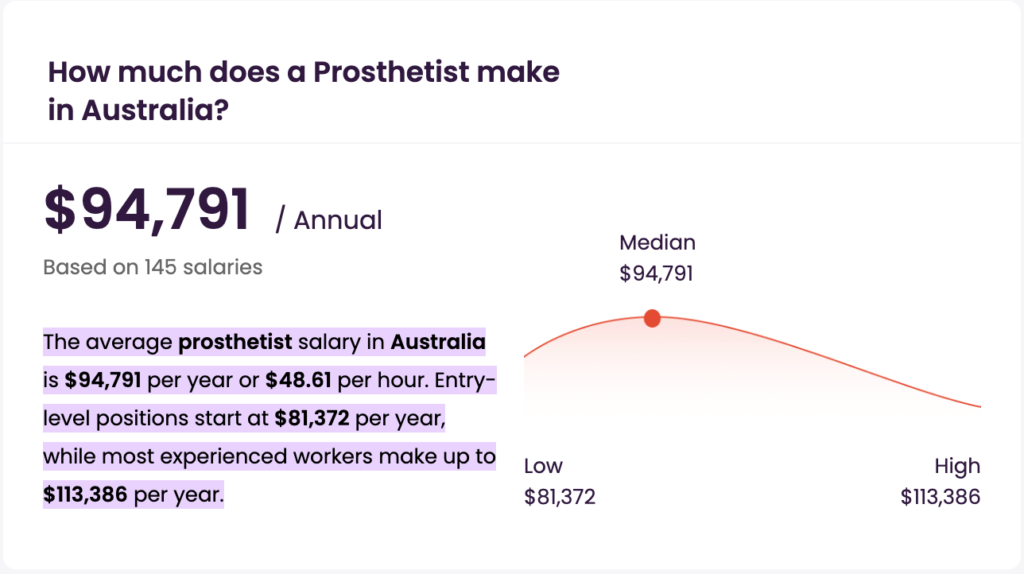Click "in Australia?" on the heading's second line
The width and height of the screenshot is (1024, 574).
tap(138, 110)
